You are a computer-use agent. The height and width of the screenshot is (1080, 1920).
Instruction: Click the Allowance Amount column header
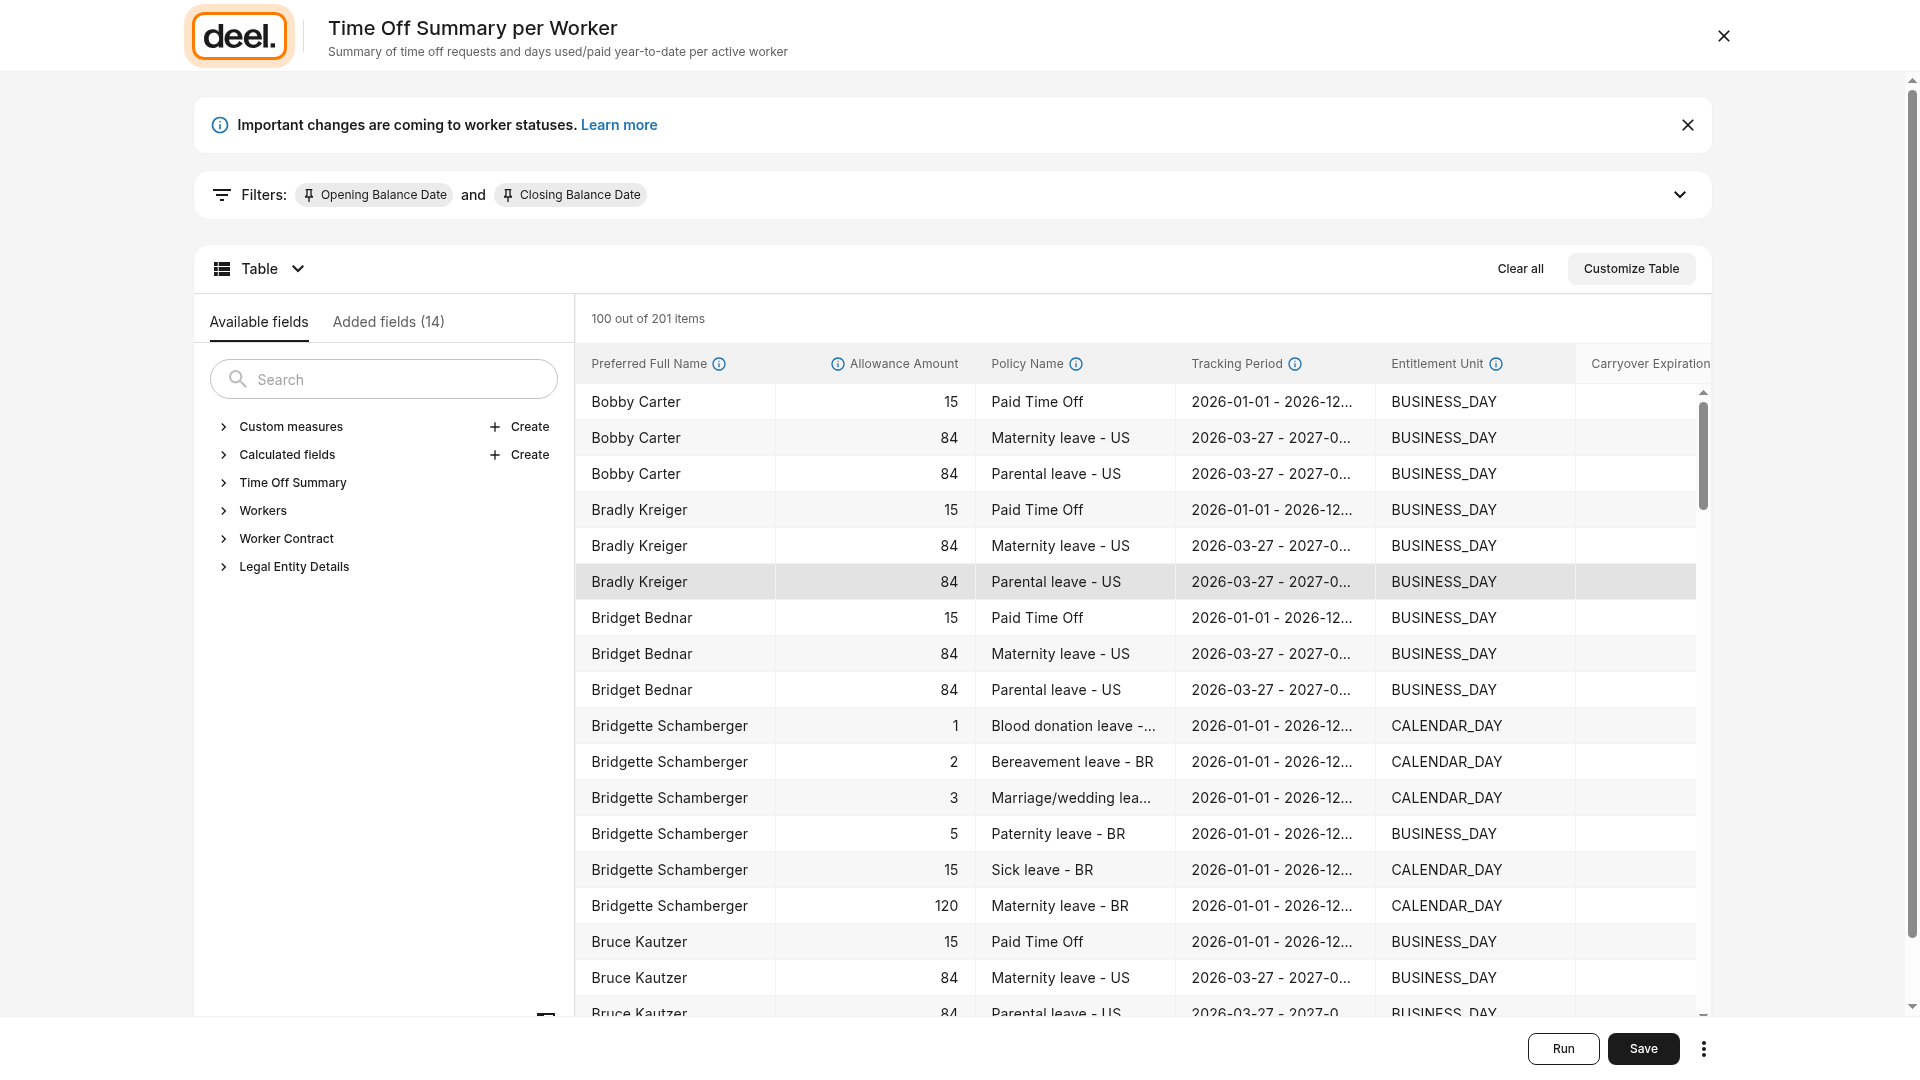click(x=875, y=364)
